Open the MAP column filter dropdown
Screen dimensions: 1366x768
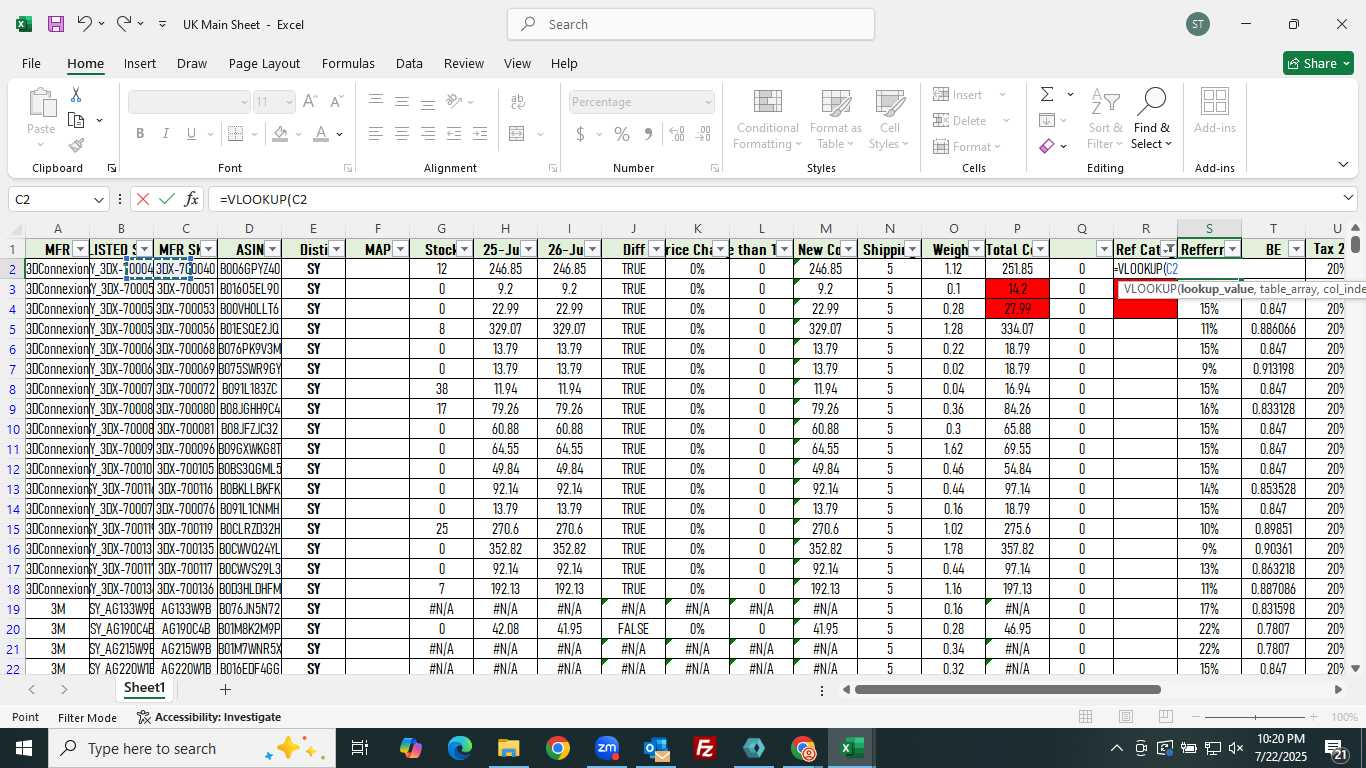click(x=401, y=249)
